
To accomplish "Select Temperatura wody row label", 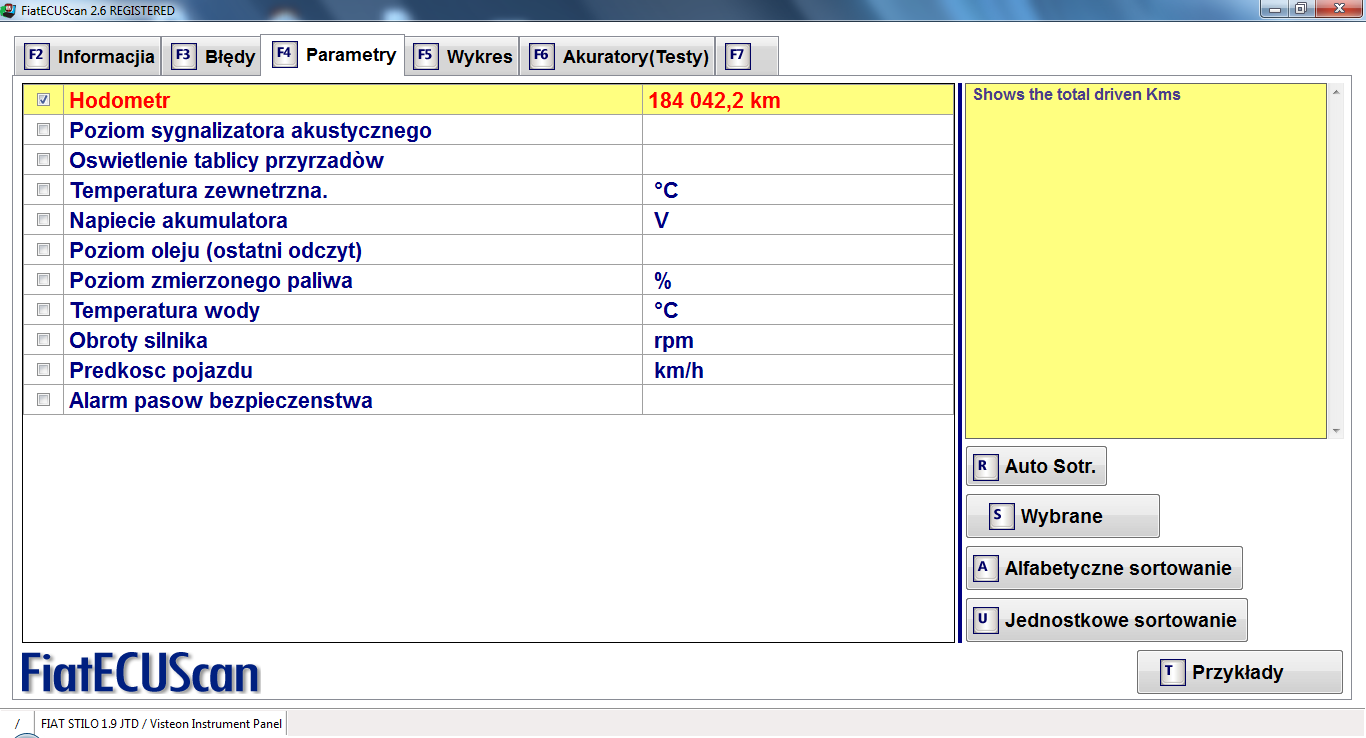I will (165, 310).
